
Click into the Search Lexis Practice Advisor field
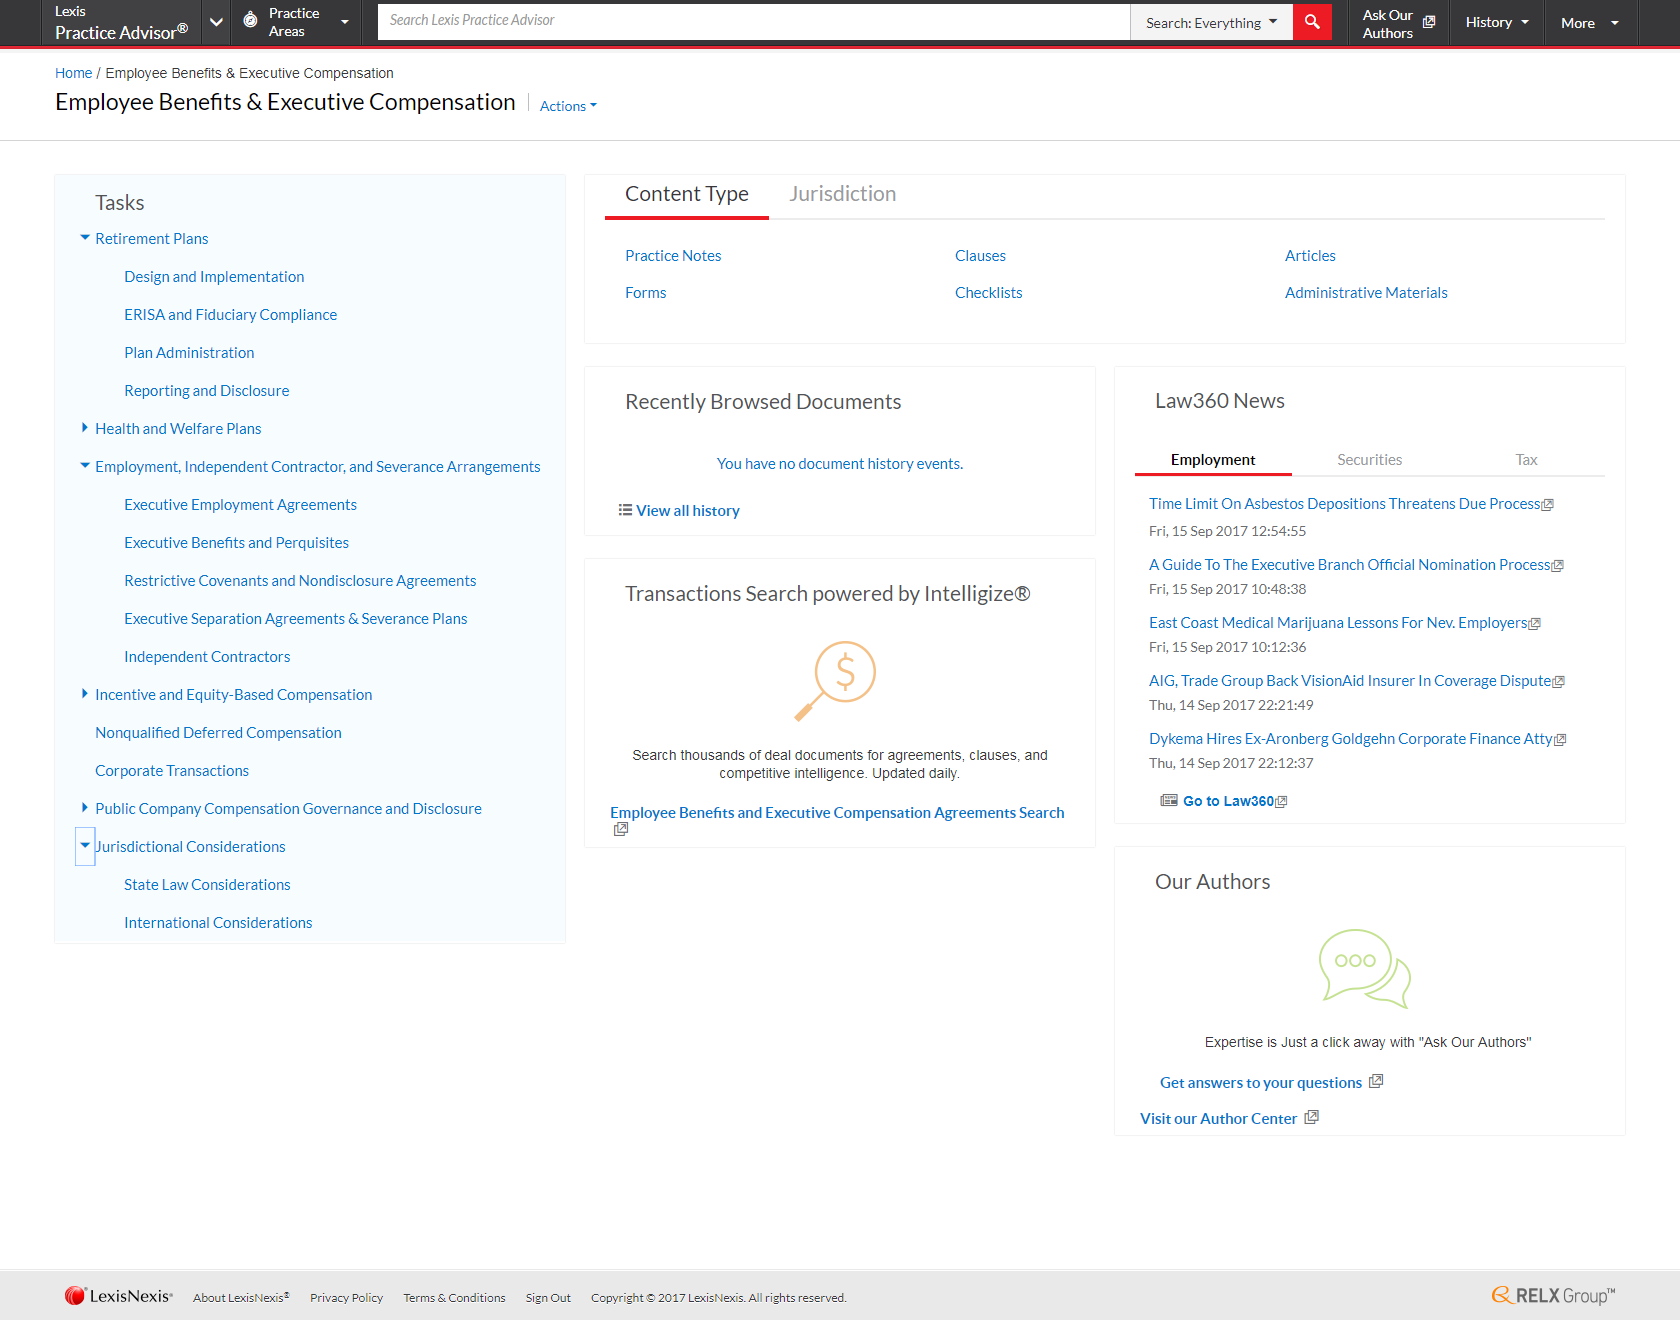[x=754, y=21]
